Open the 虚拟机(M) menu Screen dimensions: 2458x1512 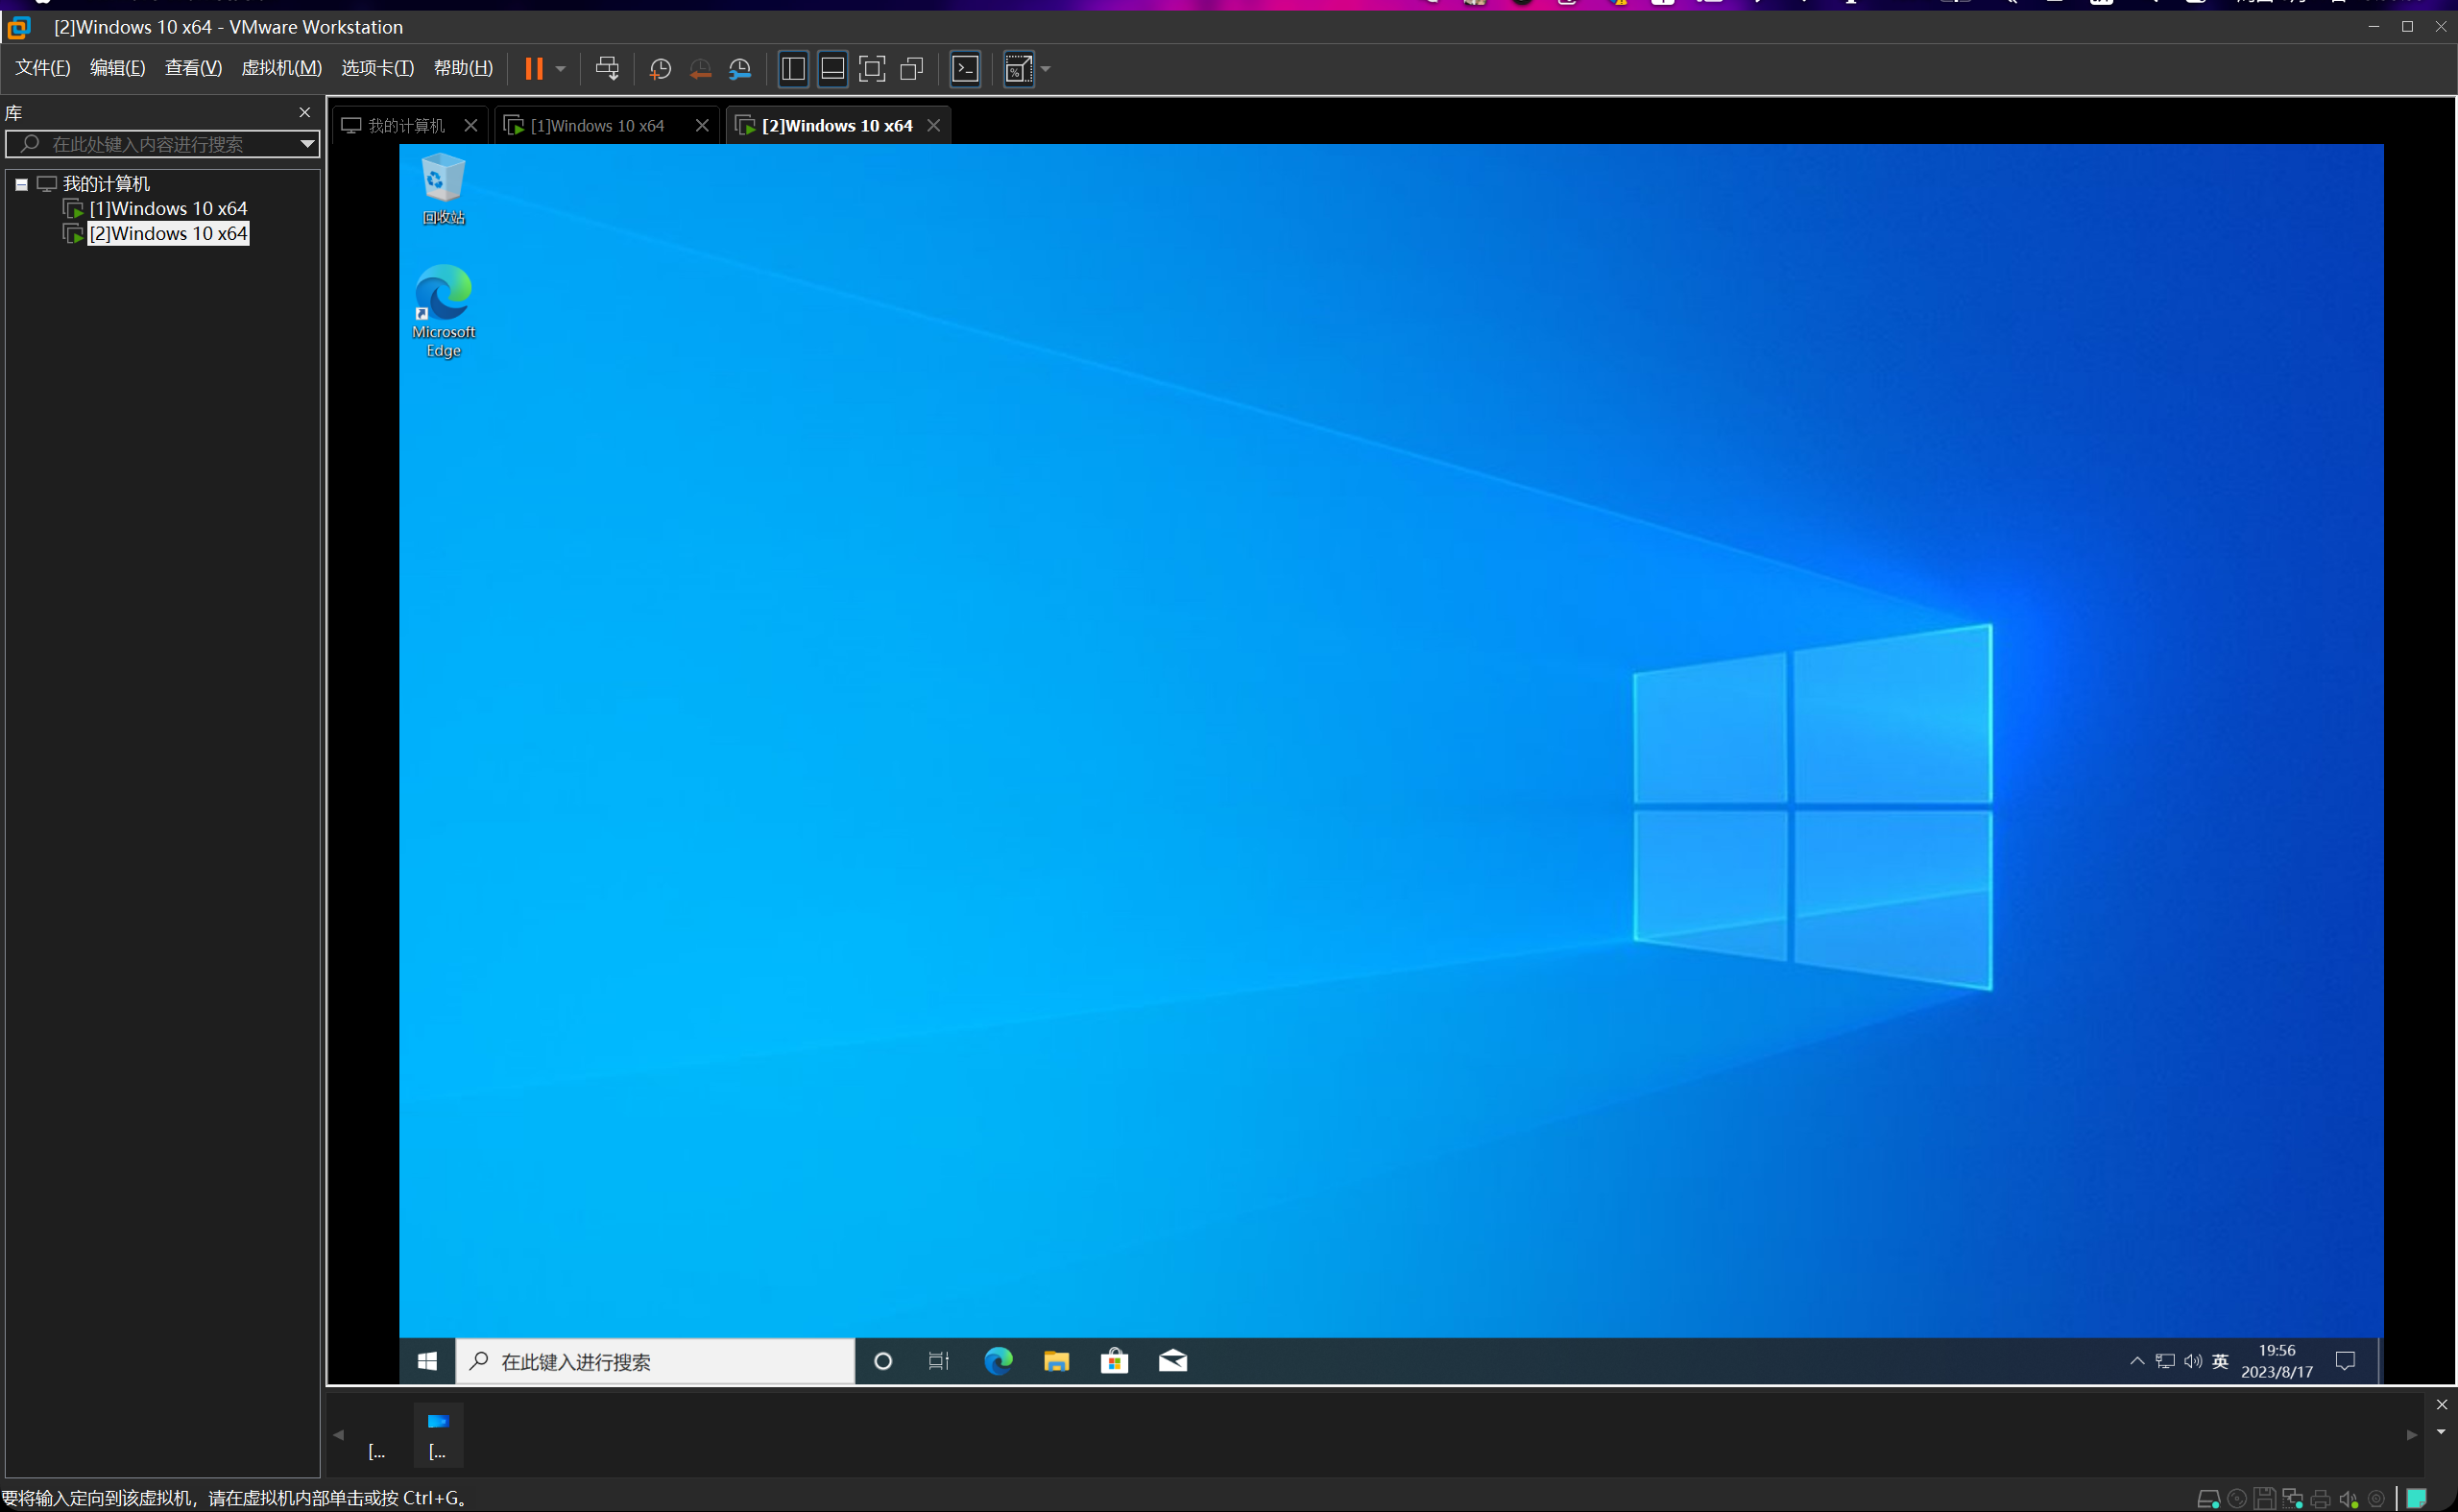(282, 68)
